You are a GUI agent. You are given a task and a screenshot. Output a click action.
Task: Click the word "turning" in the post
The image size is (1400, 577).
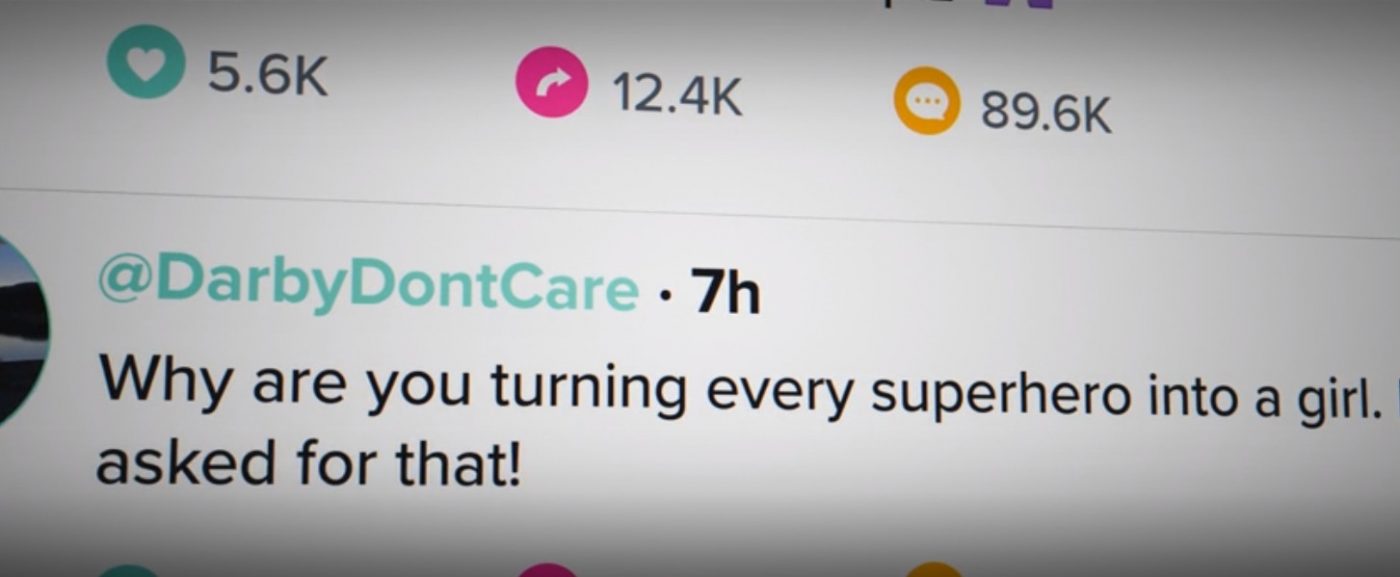(x=587, y=389)
